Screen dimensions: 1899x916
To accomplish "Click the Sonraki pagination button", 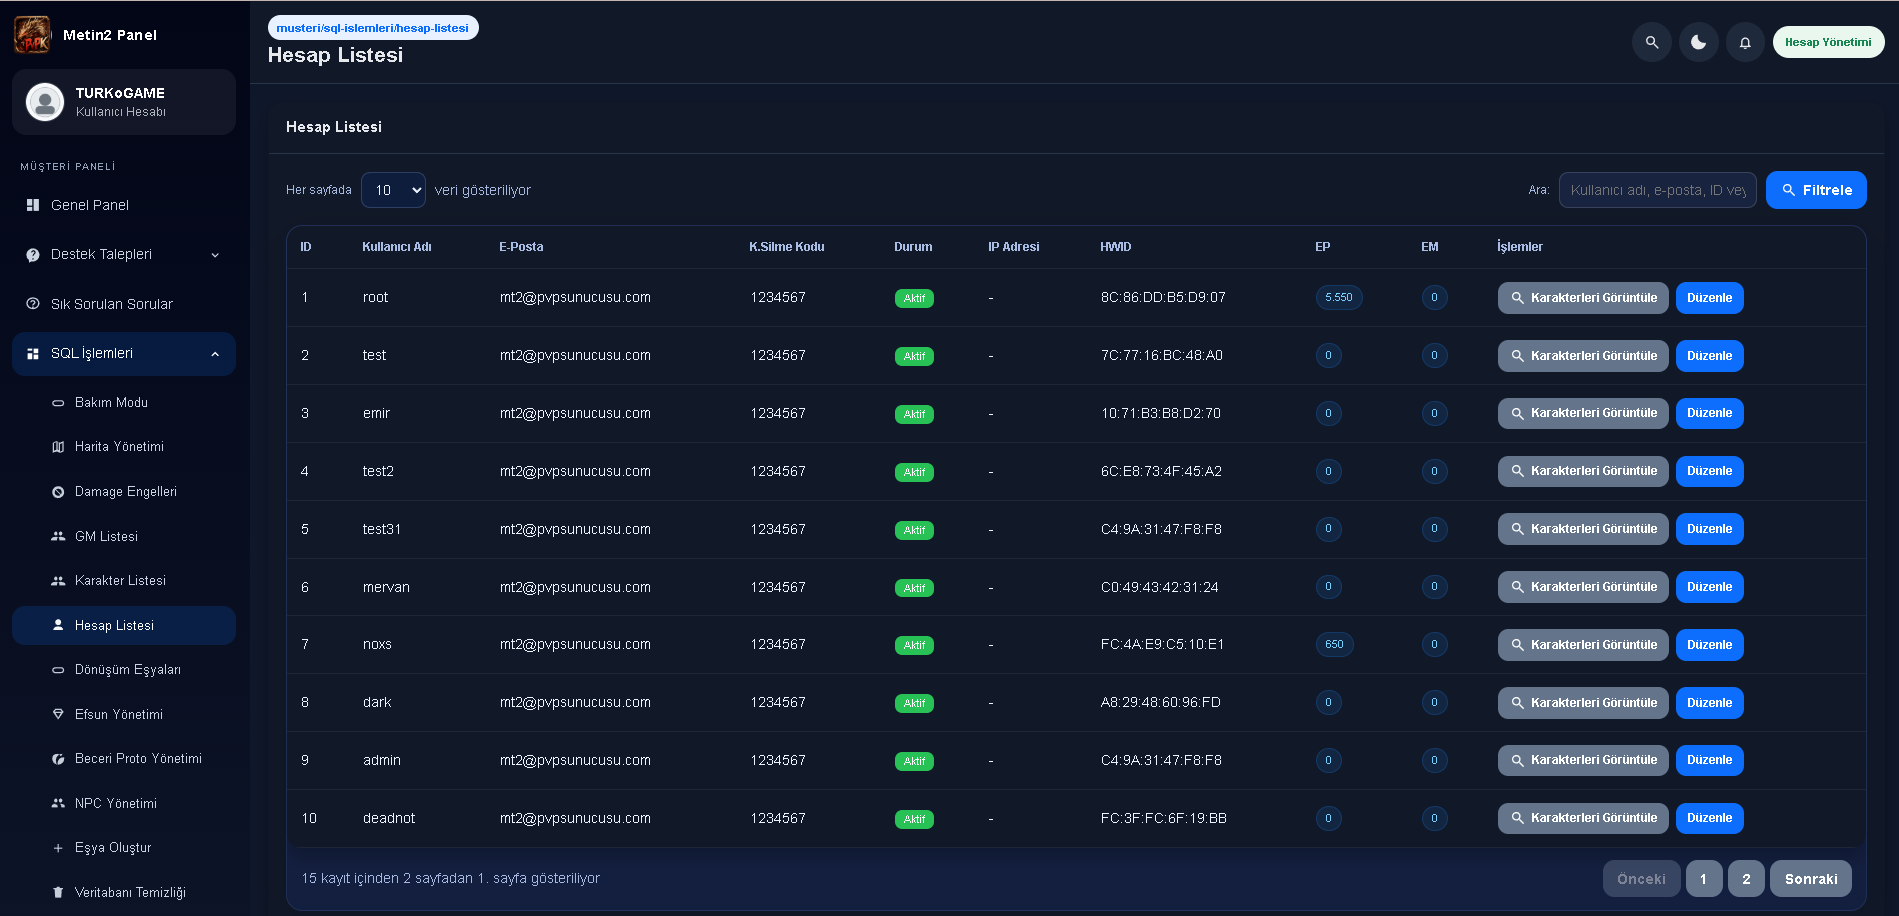I will 1811,879.
